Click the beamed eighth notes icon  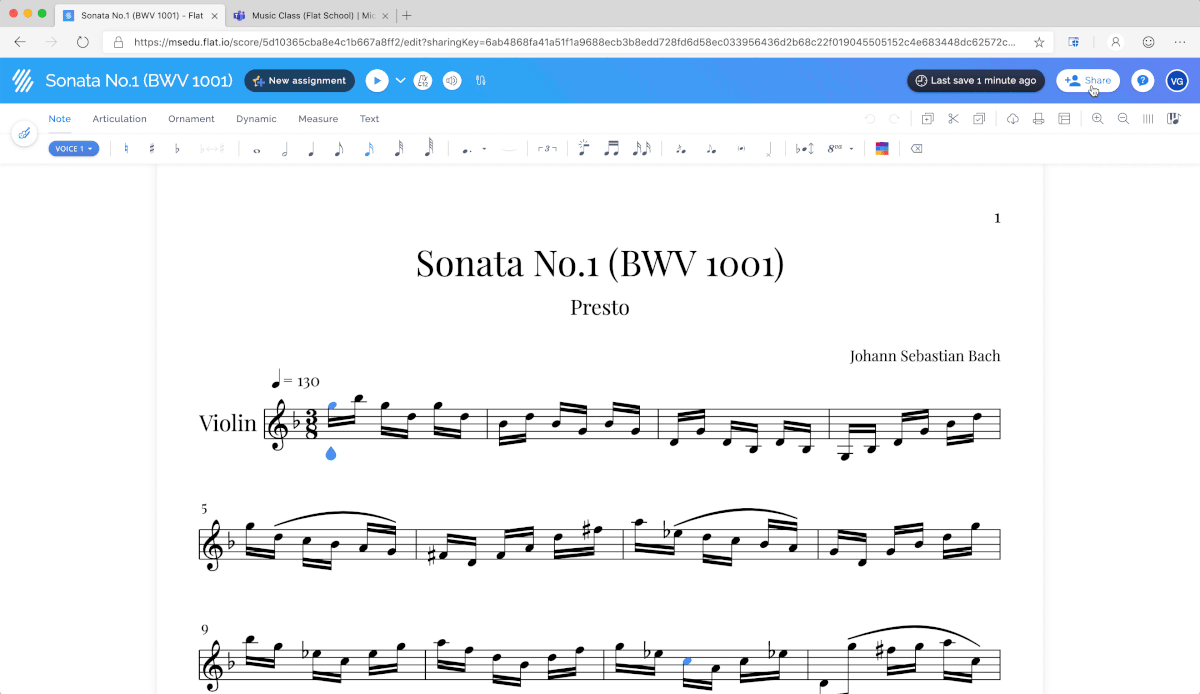point(612,149)
